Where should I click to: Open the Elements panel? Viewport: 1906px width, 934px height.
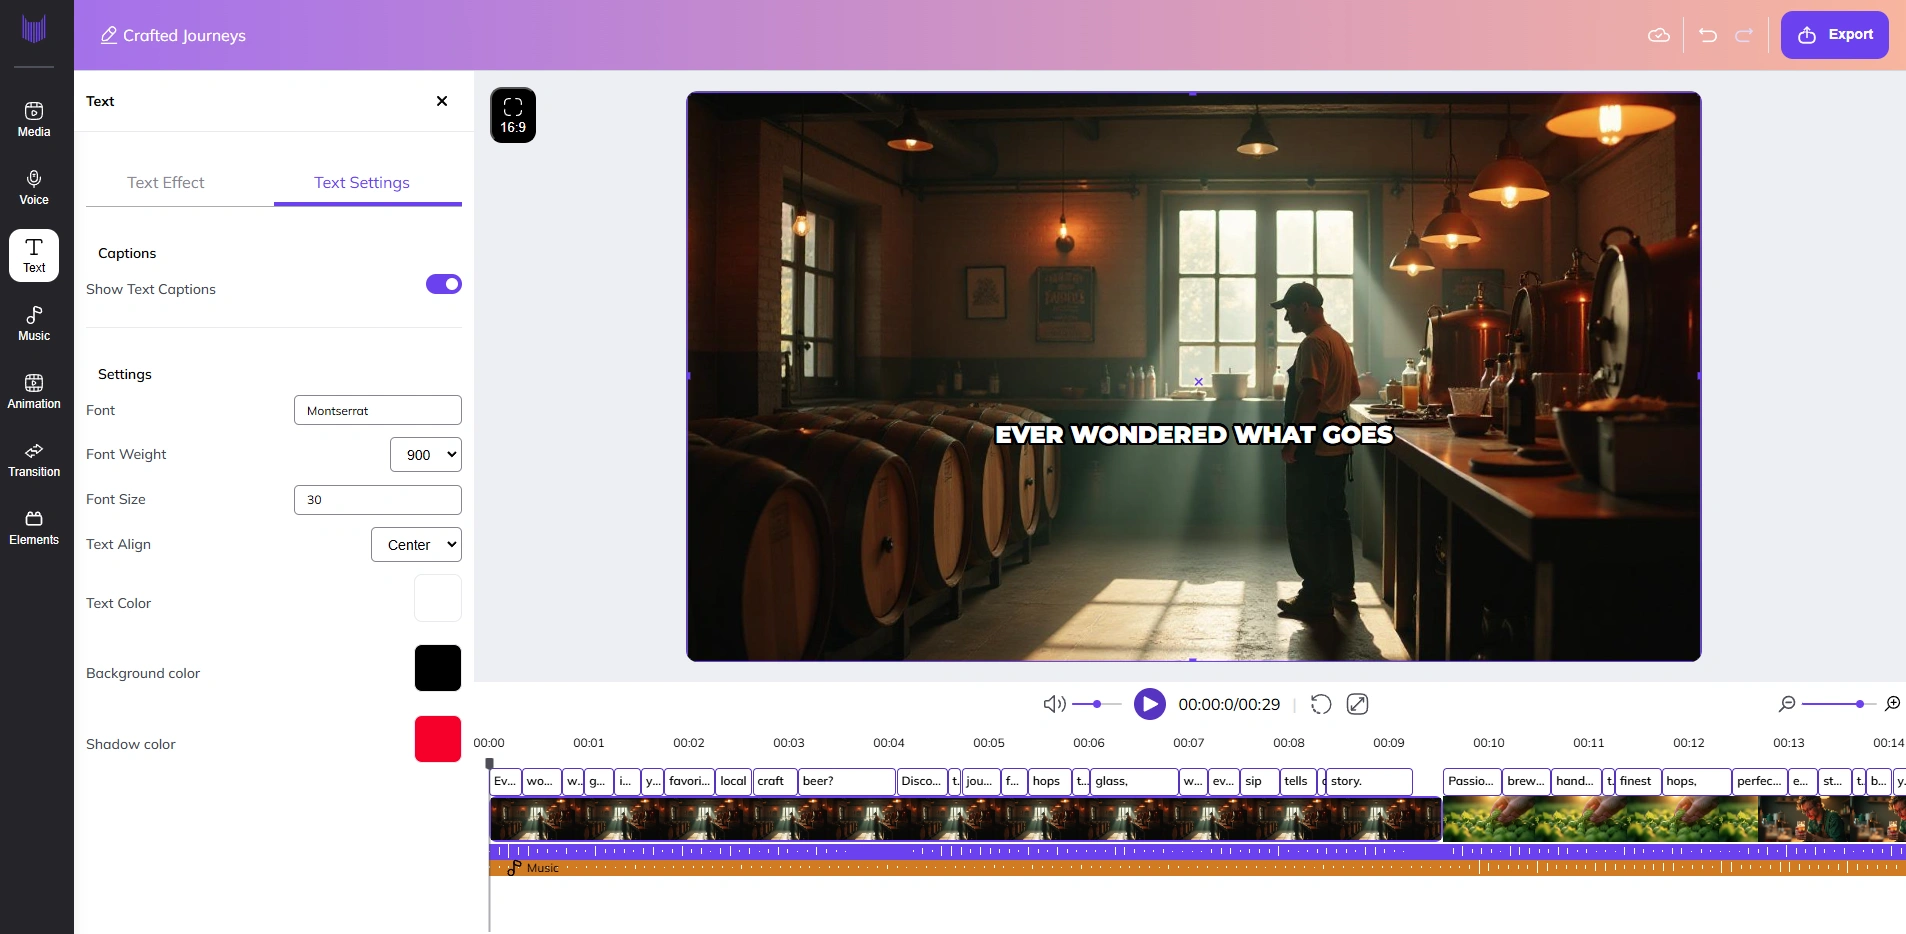click(x=34, y=527)
